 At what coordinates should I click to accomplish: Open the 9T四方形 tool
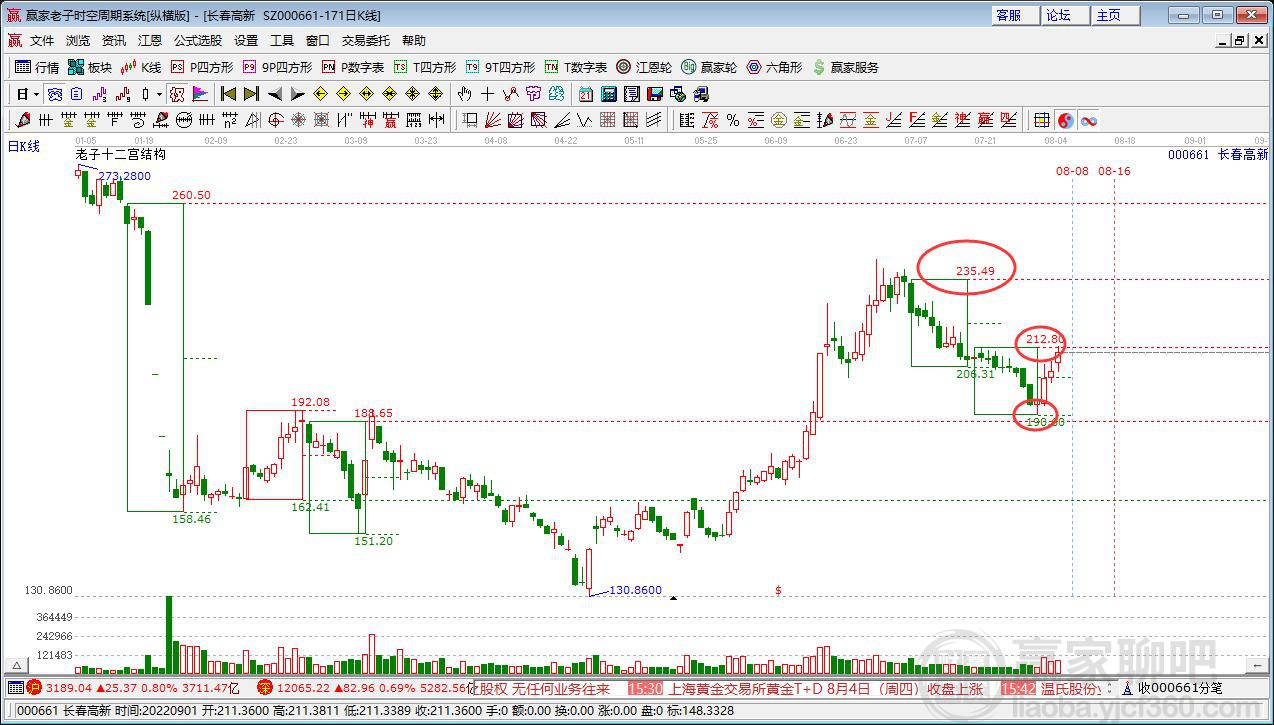point(500,68)
